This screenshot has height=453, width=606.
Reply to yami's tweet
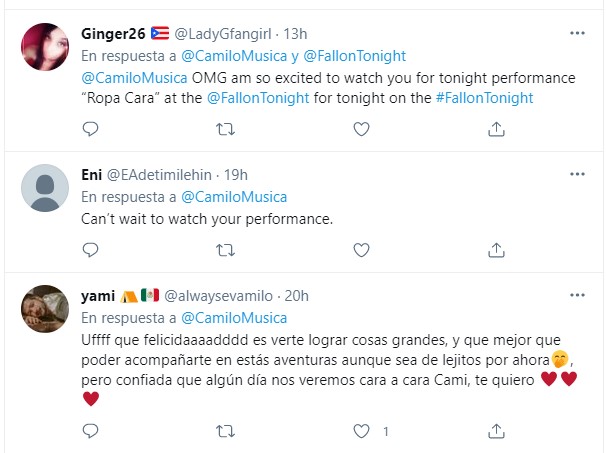point(90,431)
